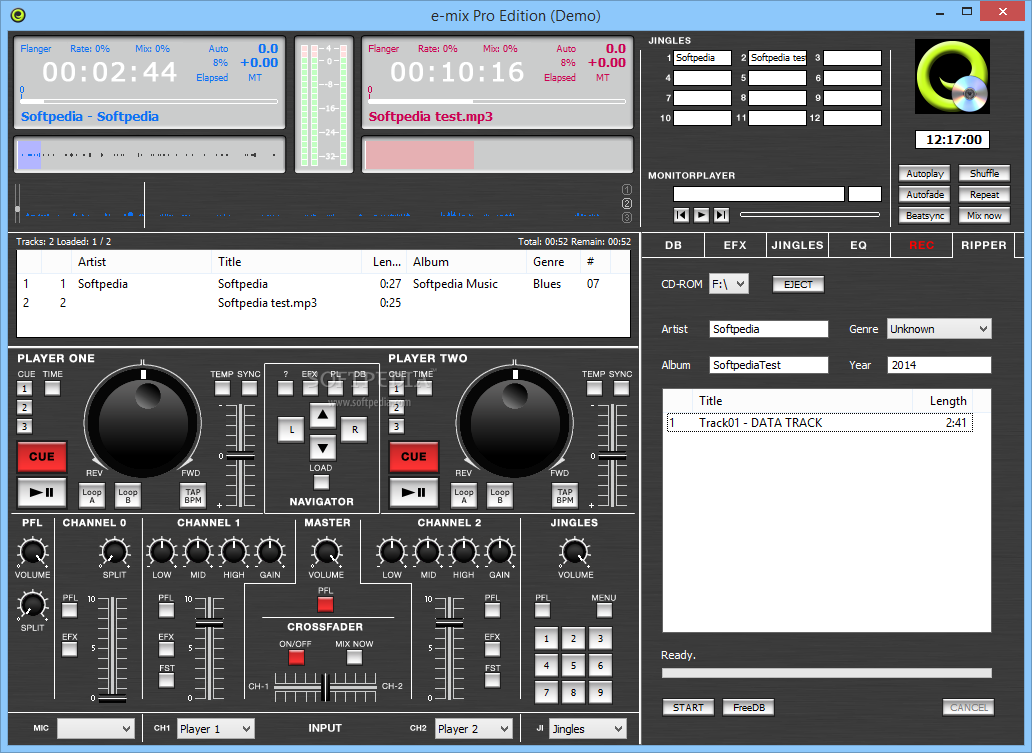Screen dimensions: 1032x753
Task: Click Player One Loop A button
Action: pyautogui.click(x=92, y=495)
